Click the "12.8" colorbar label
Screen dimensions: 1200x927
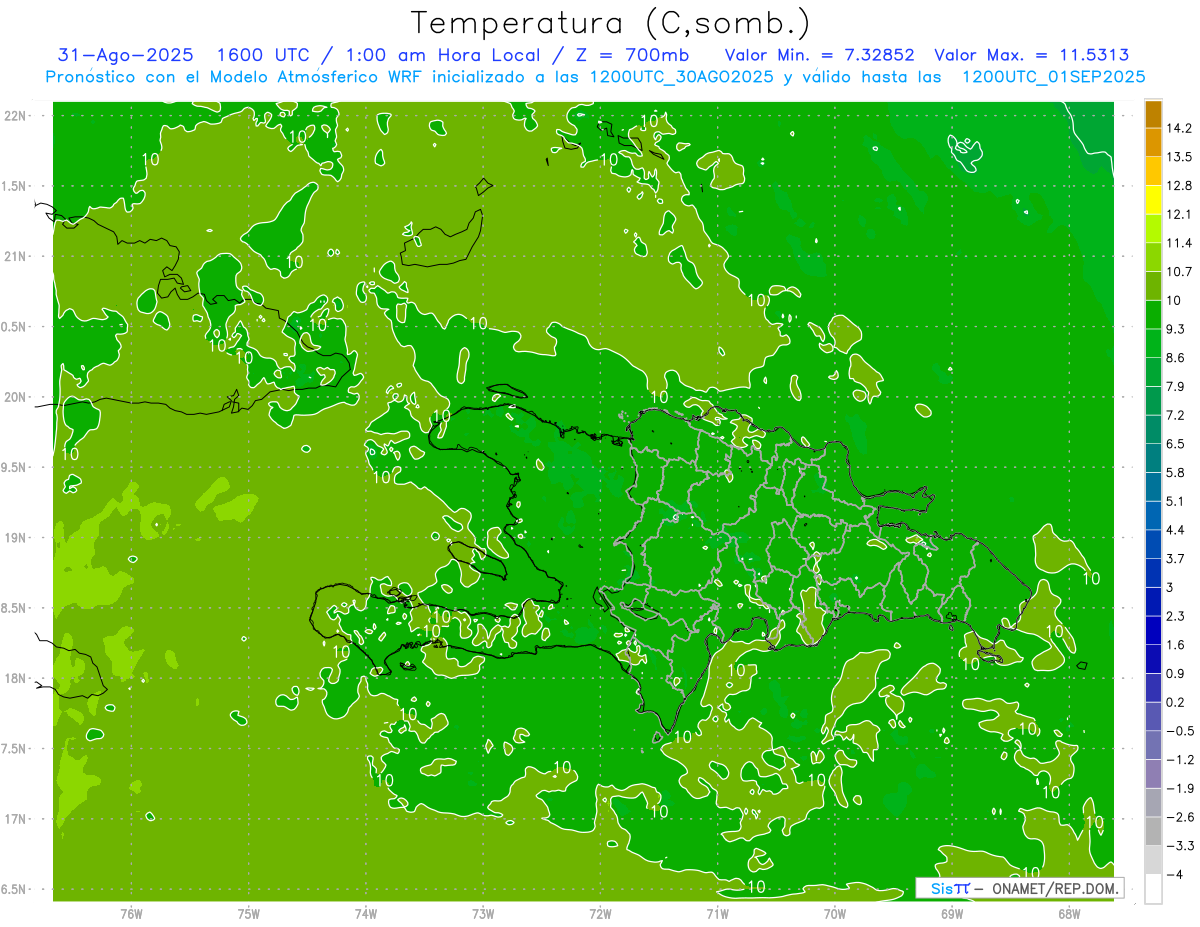pyautogui.click(x=1179, y=186)
